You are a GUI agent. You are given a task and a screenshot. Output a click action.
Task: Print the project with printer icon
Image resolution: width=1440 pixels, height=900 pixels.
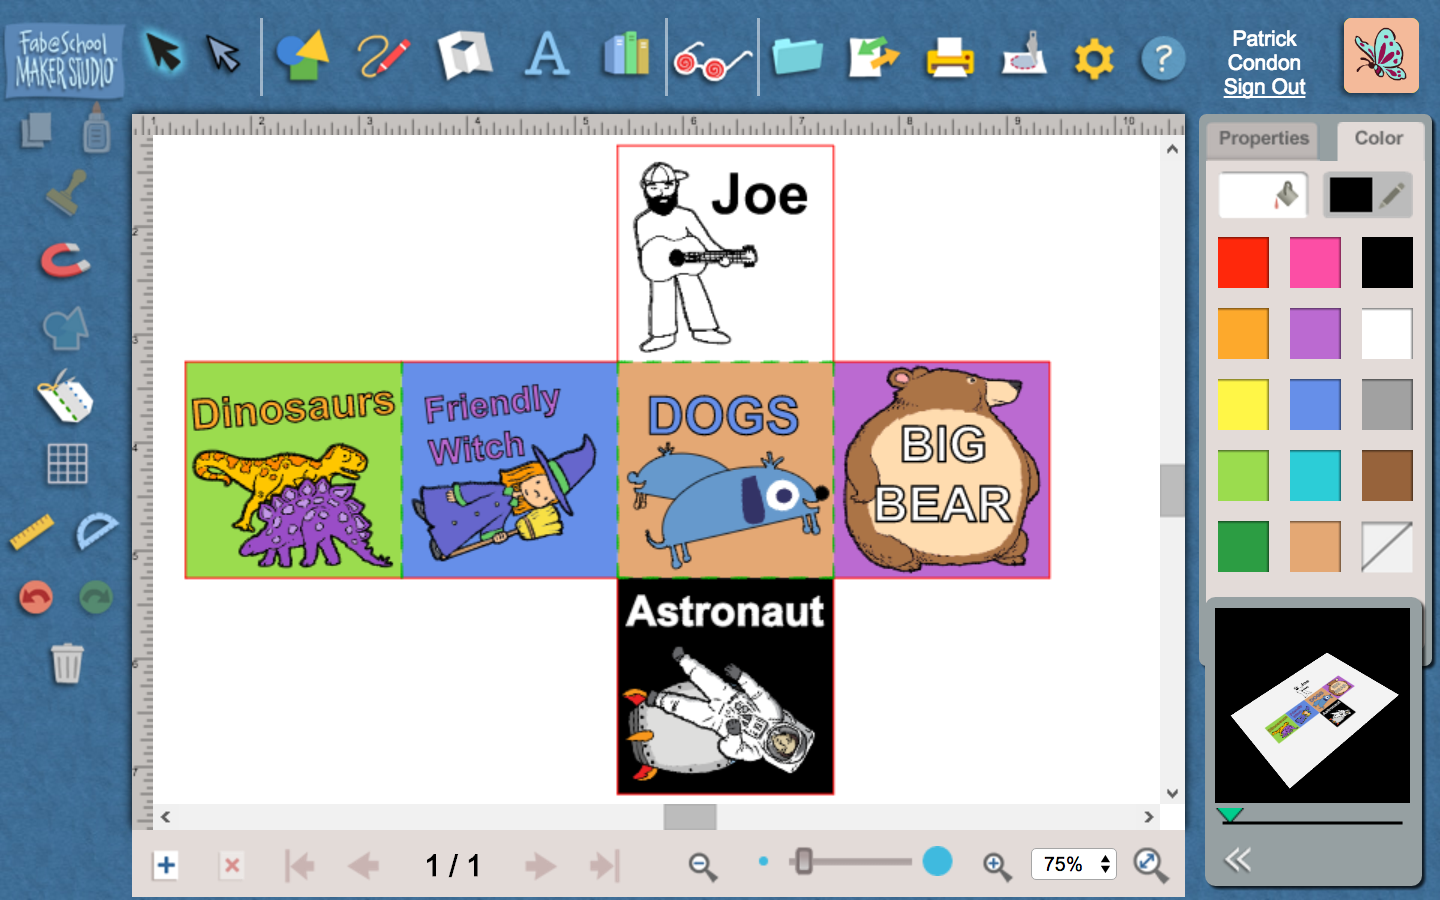coord(949,57)
